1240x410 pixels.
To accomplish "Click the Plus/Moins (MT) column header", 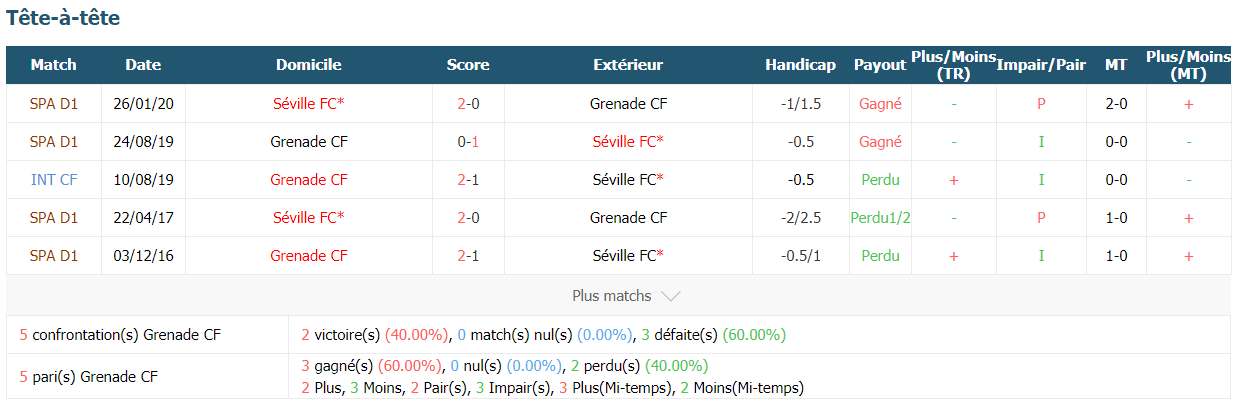I will pyautogui.click(x=1188, y=65).
